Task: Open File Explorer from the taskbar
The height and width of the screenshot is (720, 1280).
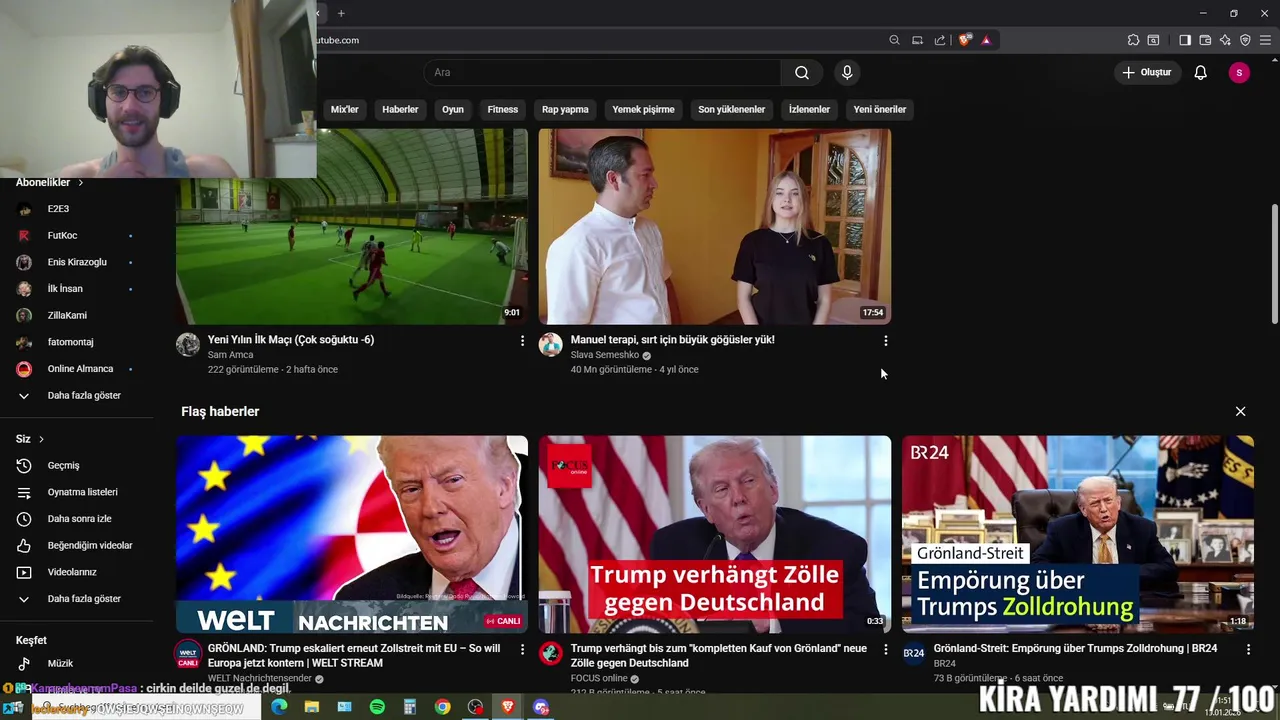Action: (312, 707)
